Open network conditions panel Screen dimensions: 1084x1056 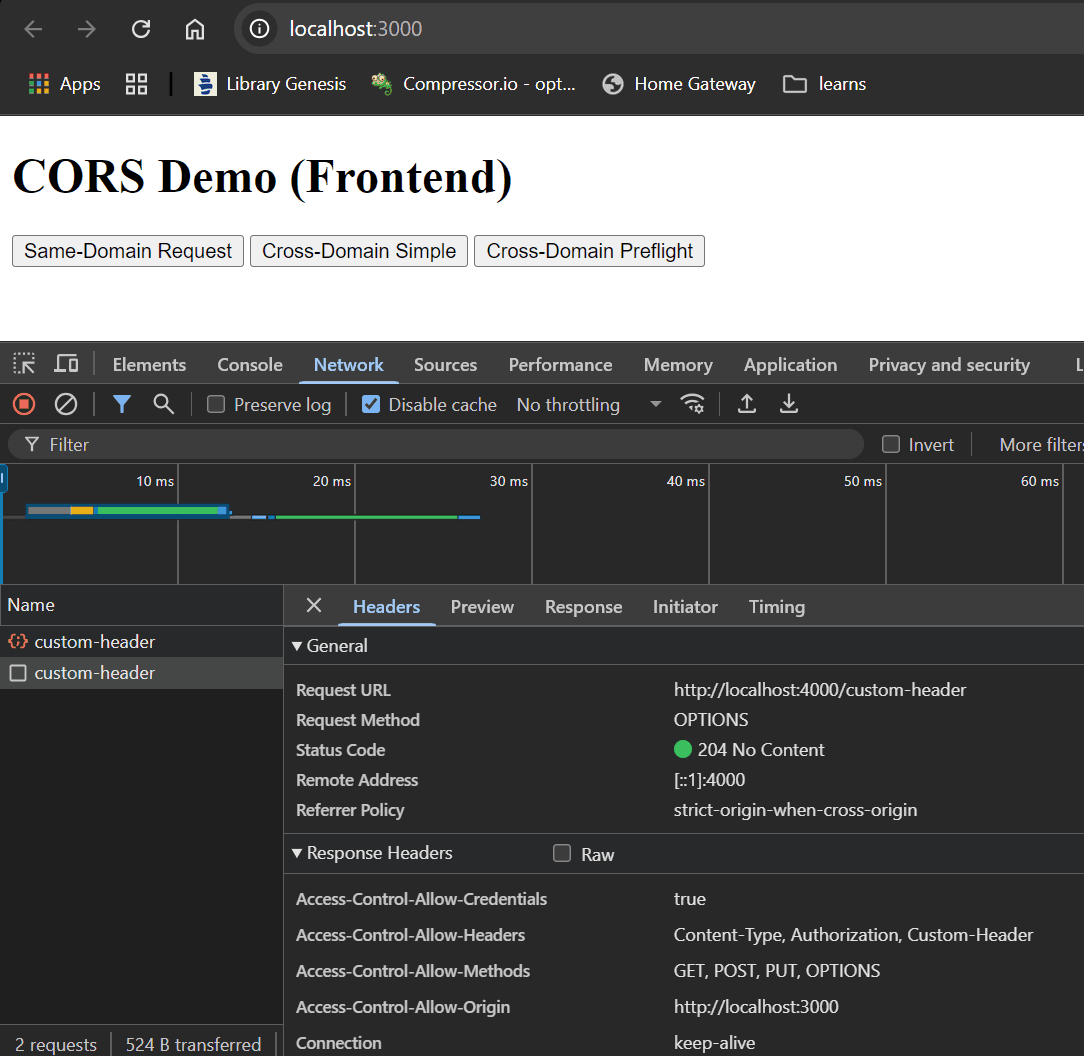(694, 404)
